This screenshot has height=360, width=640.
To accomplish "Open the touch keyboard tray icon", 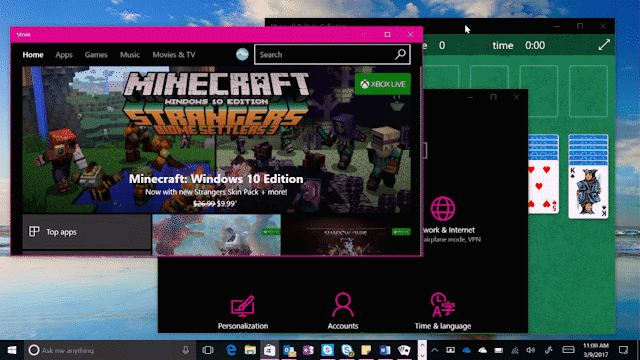I will coord(568,350).
